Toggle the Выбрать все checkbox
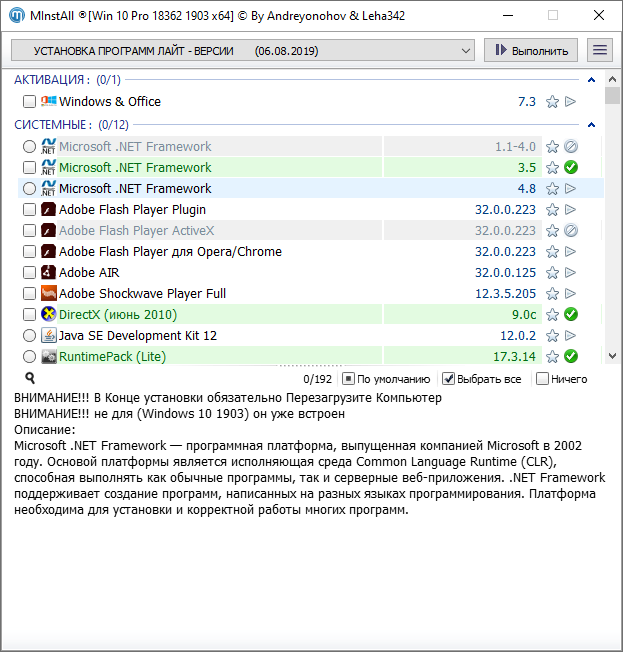The width and height of the screenshot is (623, 652). 448,379
